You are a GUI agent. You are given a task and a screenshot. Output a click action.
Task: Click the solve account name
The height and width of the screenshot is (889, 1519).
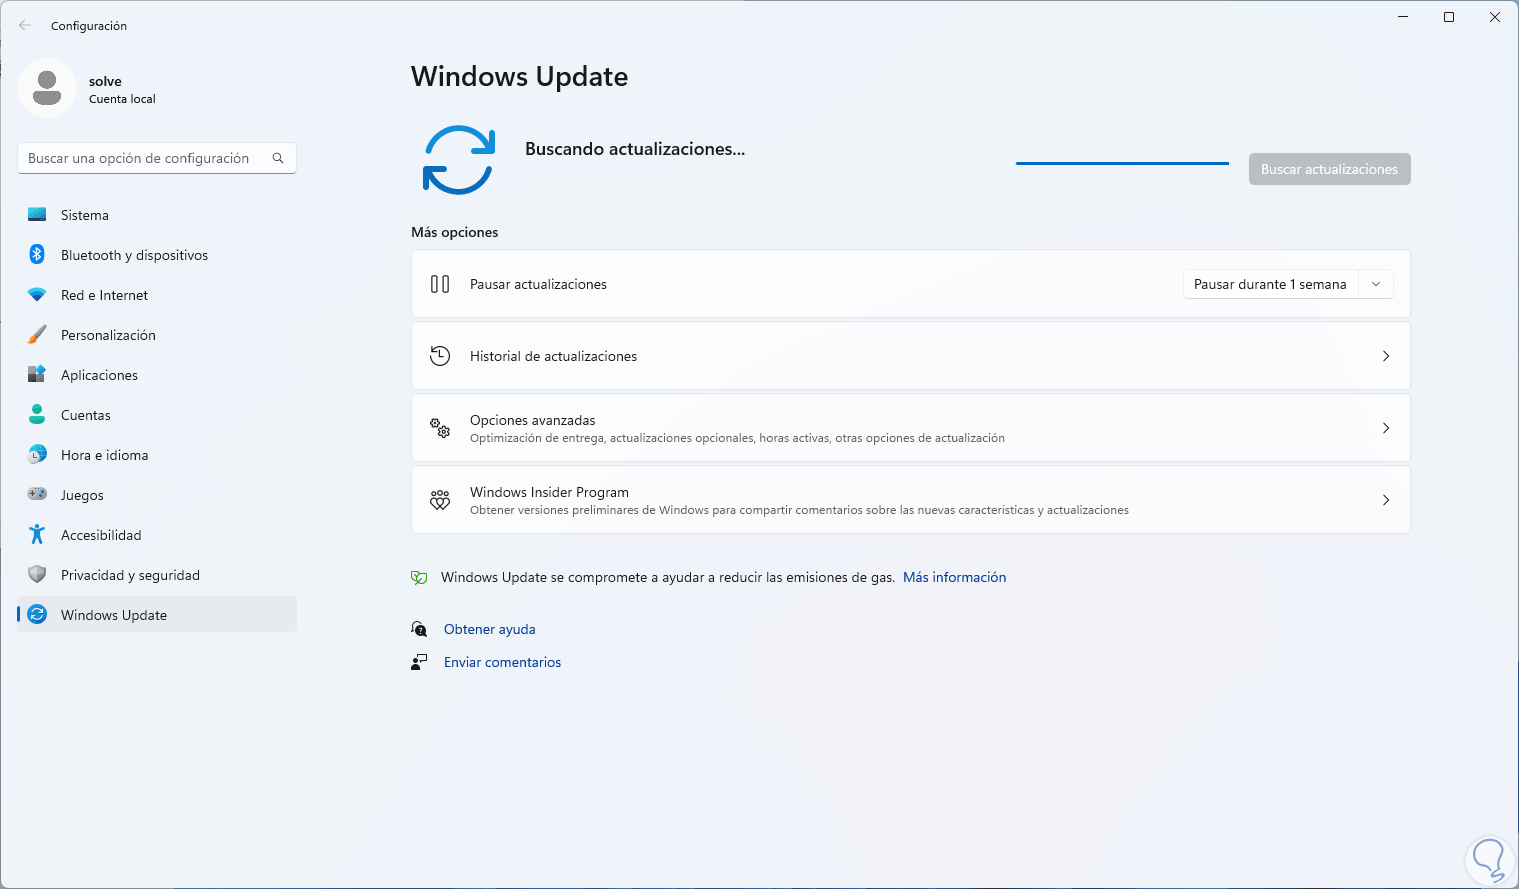coord(105,82)
